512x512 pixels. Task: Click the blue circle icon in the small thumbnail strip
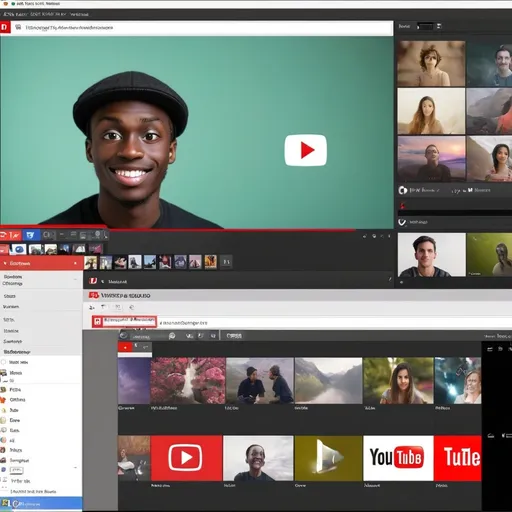click(18, 249)
